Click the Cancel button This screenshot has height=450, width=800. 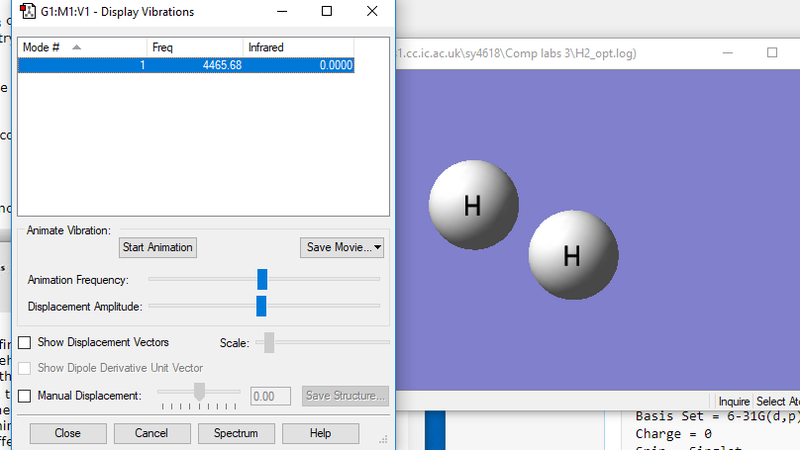point(152,433)
